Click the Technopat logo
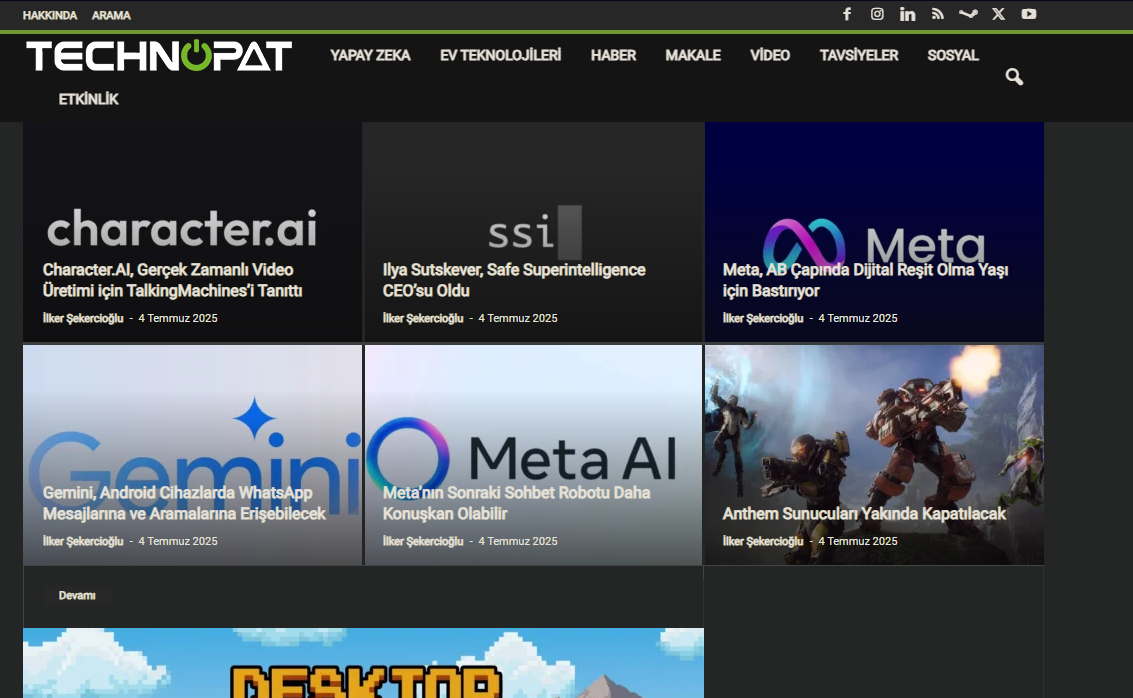The image size is (1133, 698). pos(159,56)
